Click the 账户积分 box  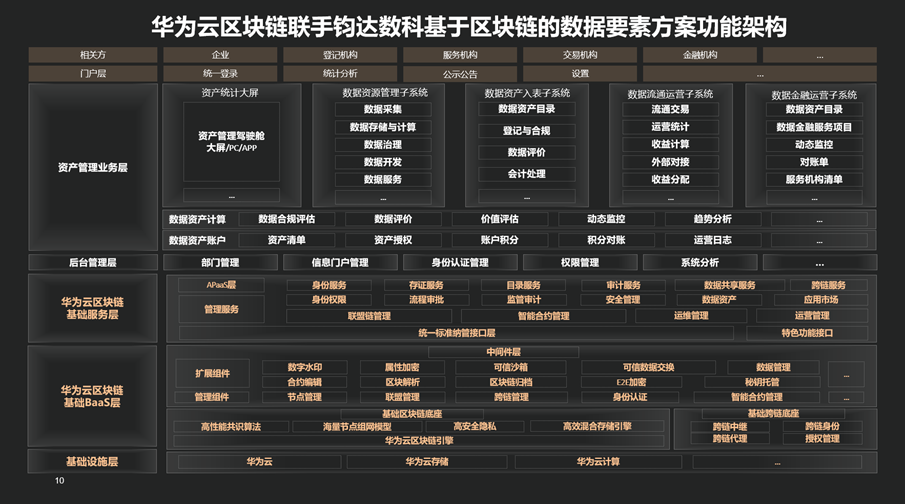coord(500,240)
